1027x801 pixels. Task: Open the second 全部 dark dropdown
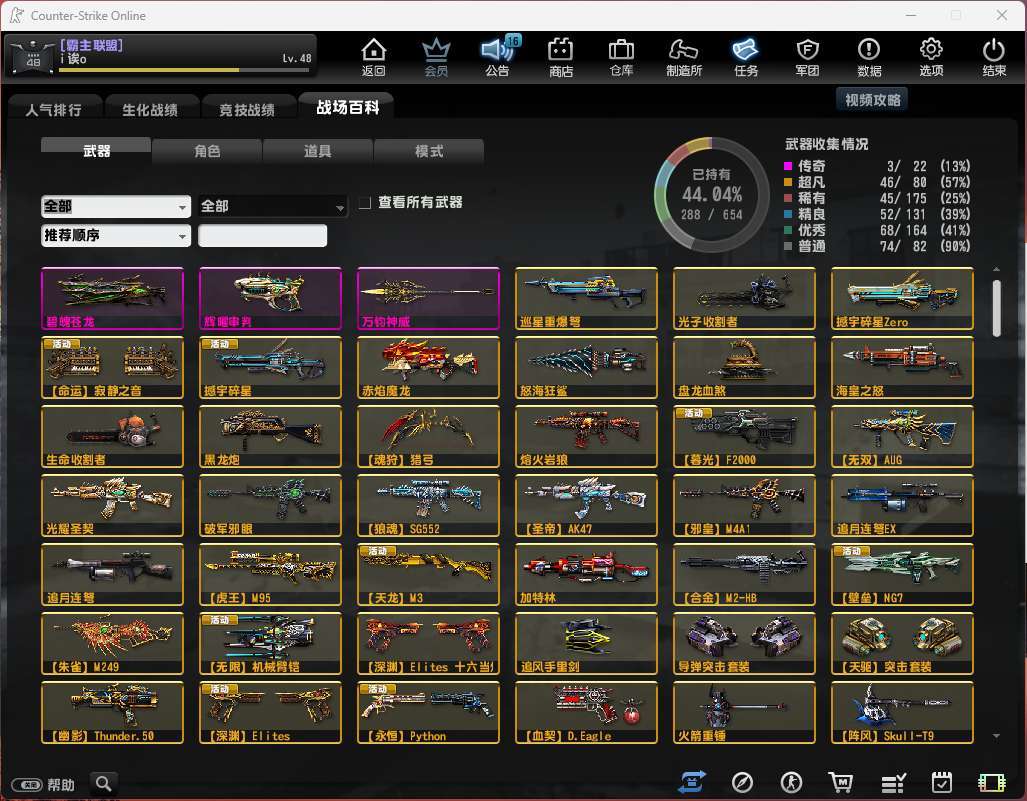[x=272, y=206]
